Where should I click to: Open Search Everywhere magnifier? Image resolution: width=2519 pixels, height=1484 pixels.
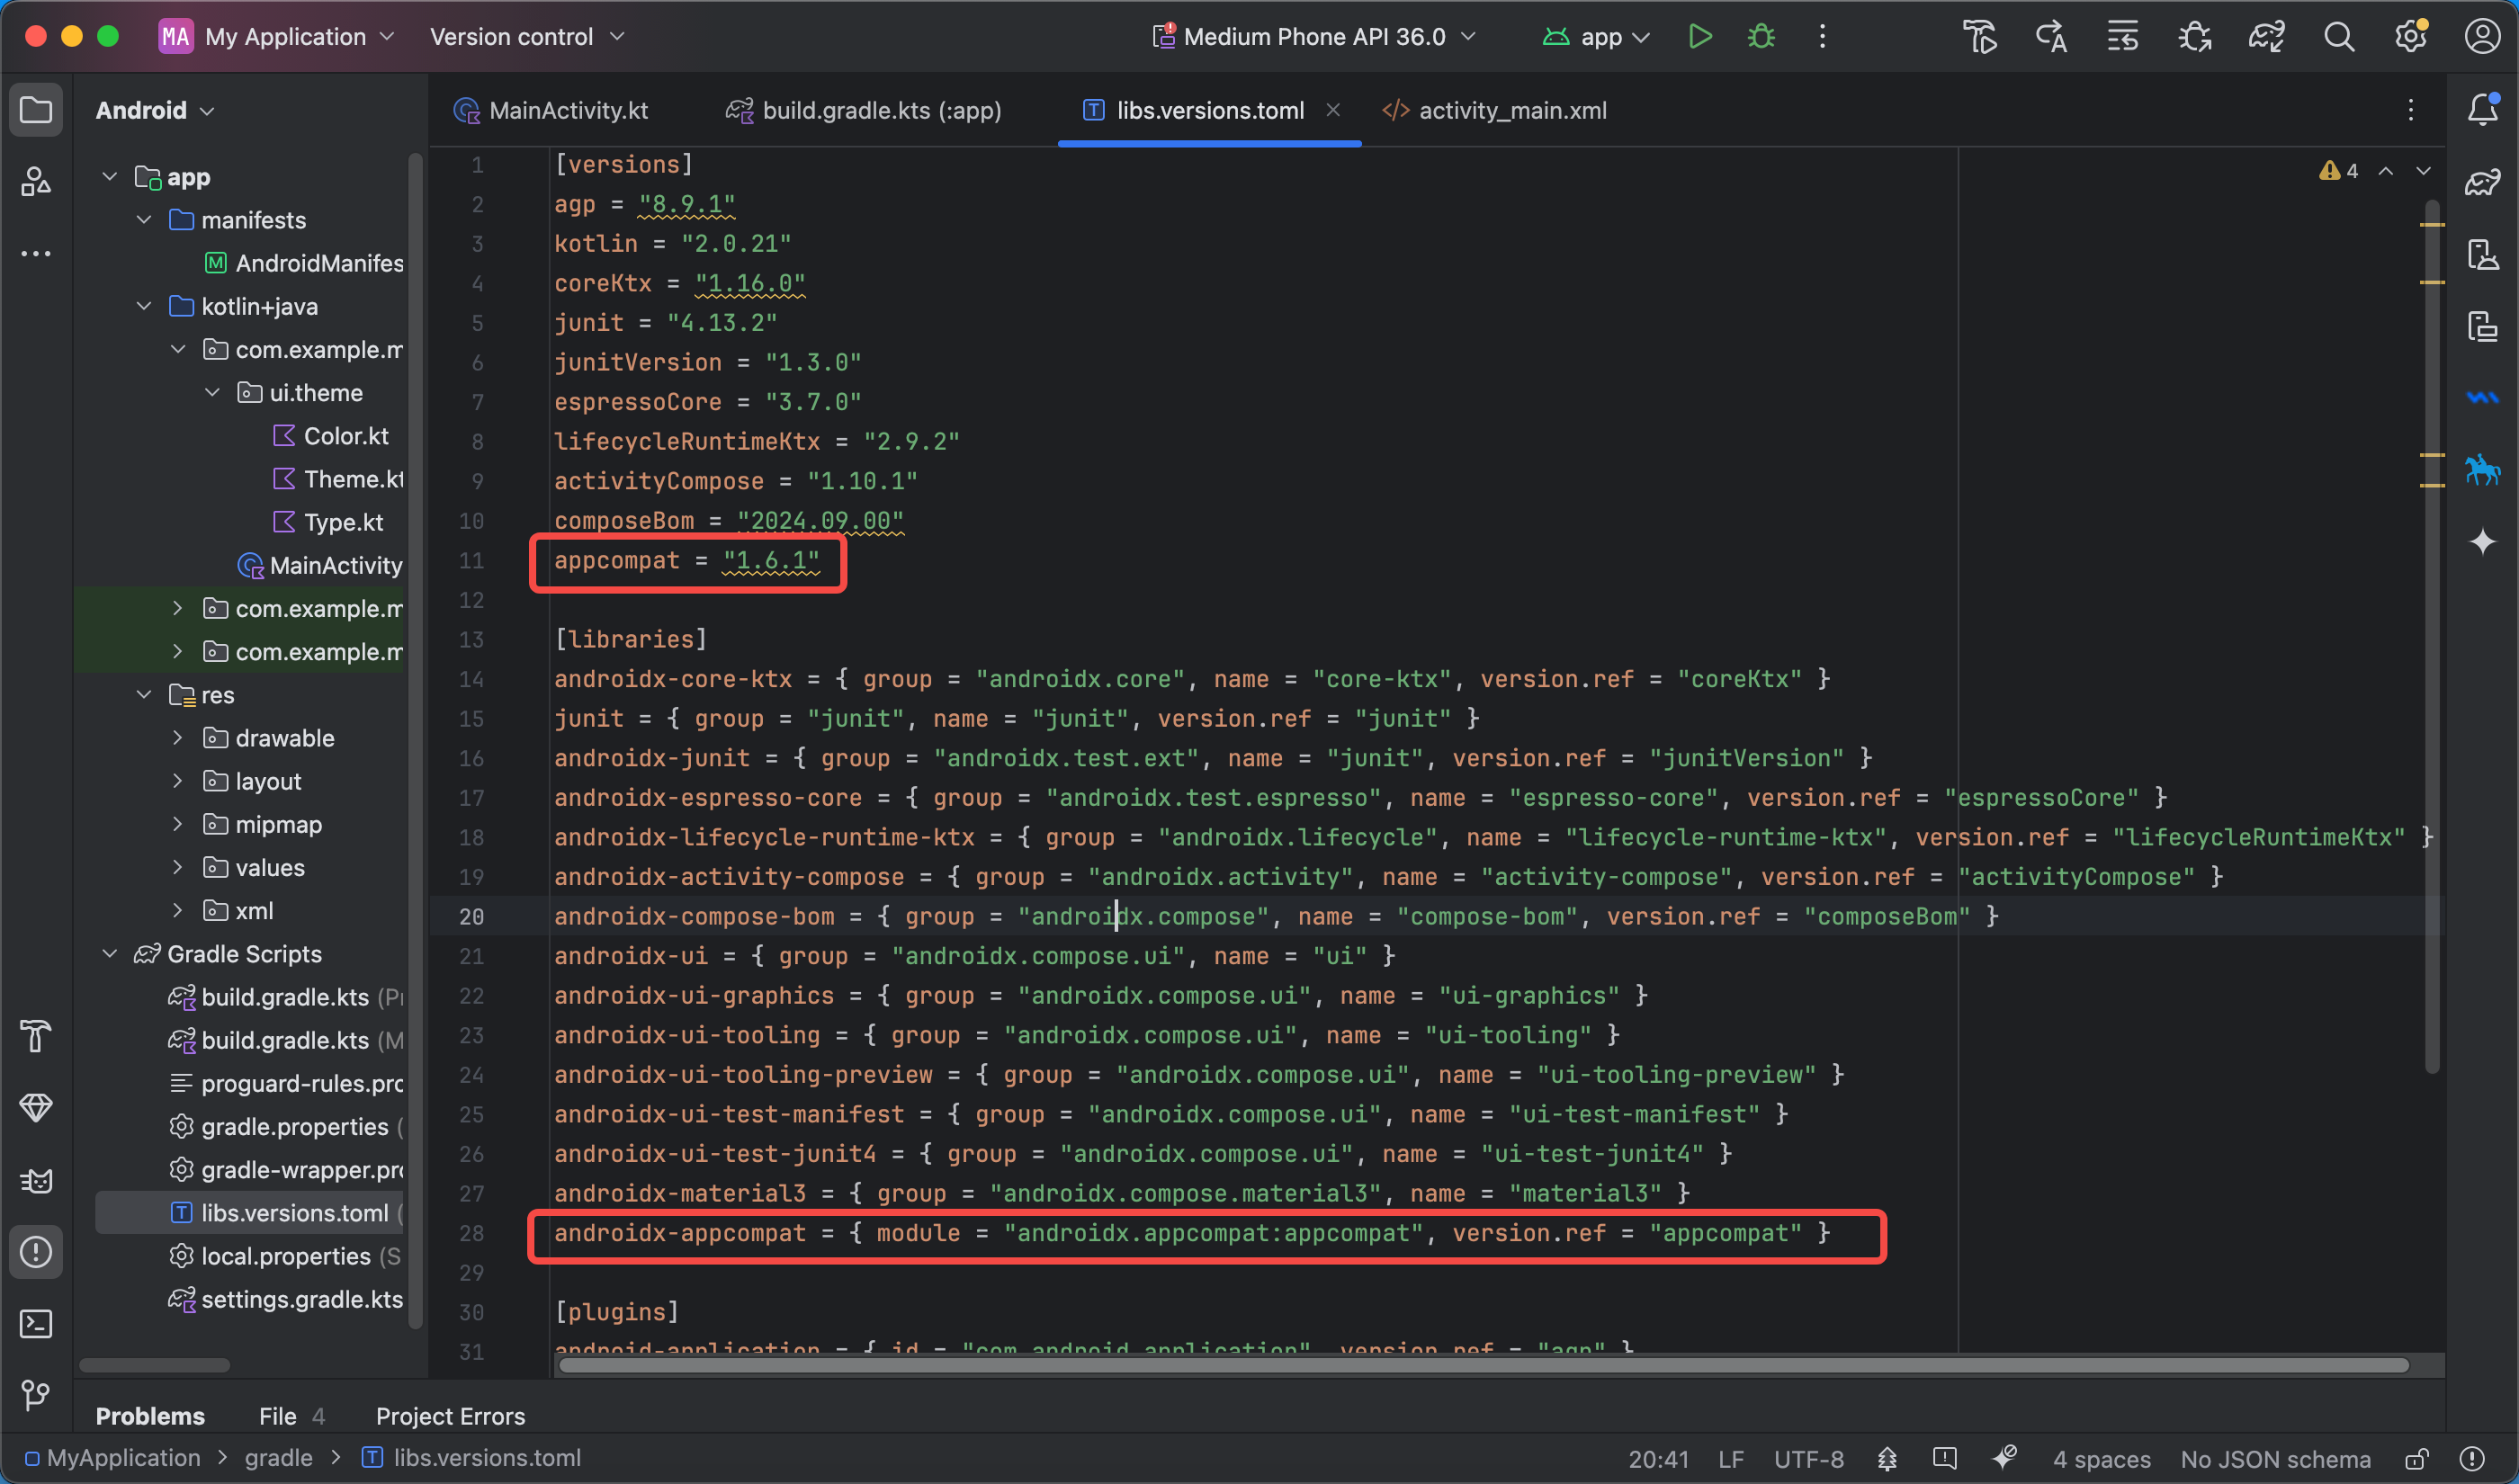[x=2338, y=37]
